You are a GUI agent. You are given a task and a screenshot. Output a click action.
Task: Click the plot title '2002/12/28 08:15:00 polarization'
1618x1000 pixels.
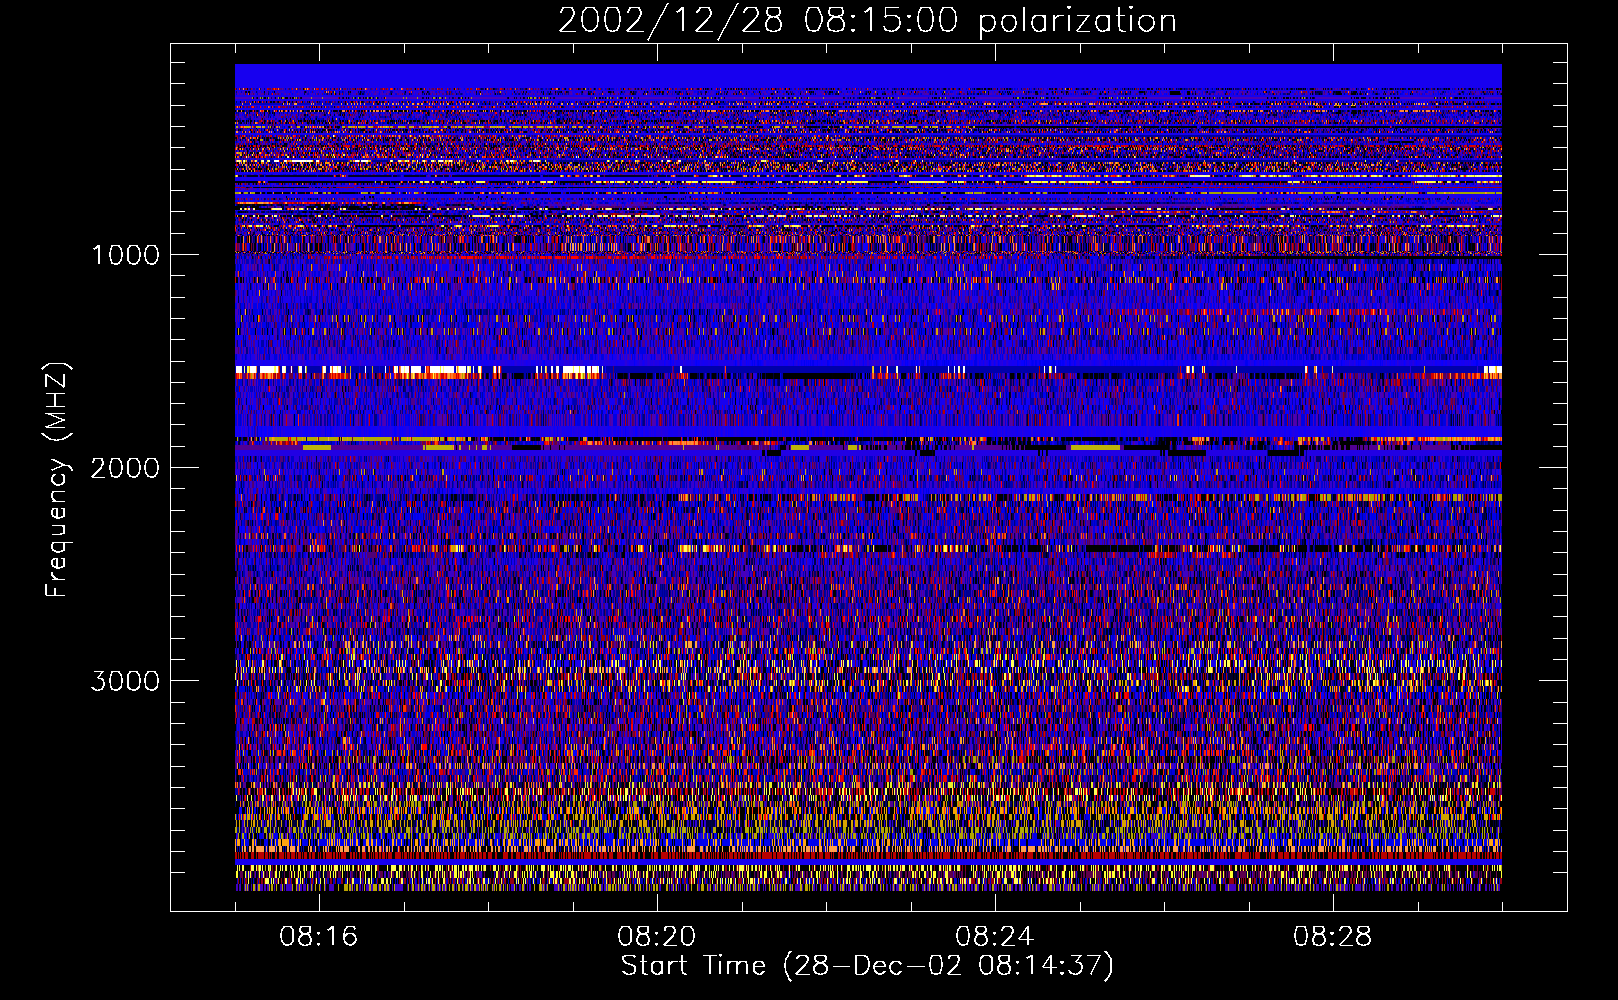867,21
